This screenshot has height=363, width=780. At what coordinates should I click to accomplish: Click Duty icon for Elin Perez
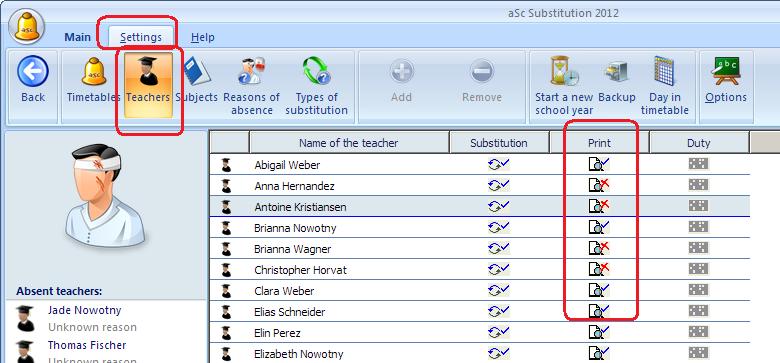698,332
